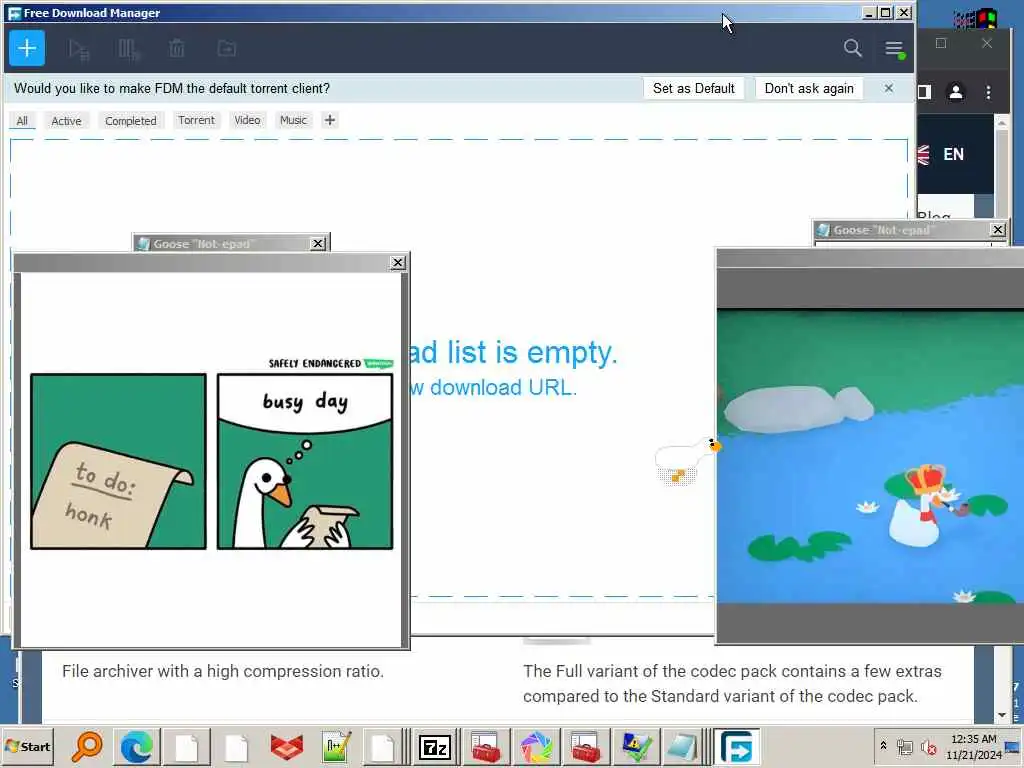This screenshot has width=1024, height=768.
Task: Click the move to folder toolbar icon
Action: (x=227, y=48)
